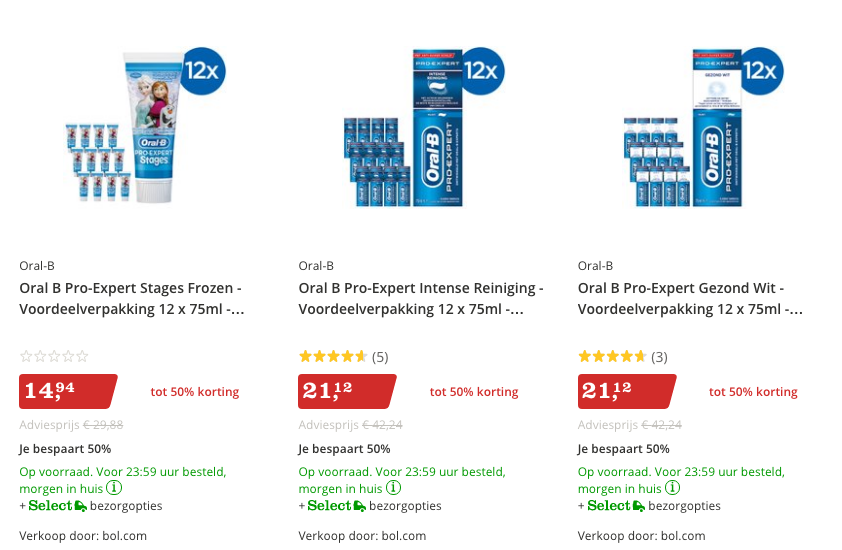Screen dimensions: 842x550
Task: Open Oral B Pro-Expert Stages Frozen product title
Action: pos(131,298)
